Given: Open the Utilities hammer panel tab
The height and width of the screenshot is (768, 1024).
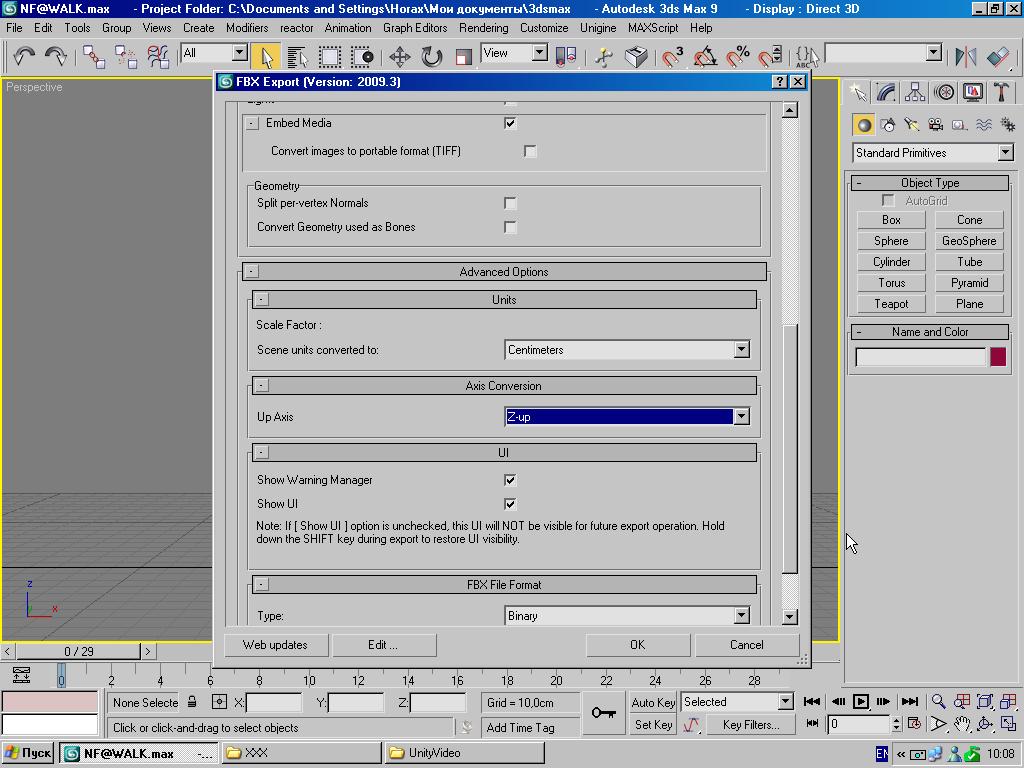Looking at the screenshot, I should click(1001, 92).
